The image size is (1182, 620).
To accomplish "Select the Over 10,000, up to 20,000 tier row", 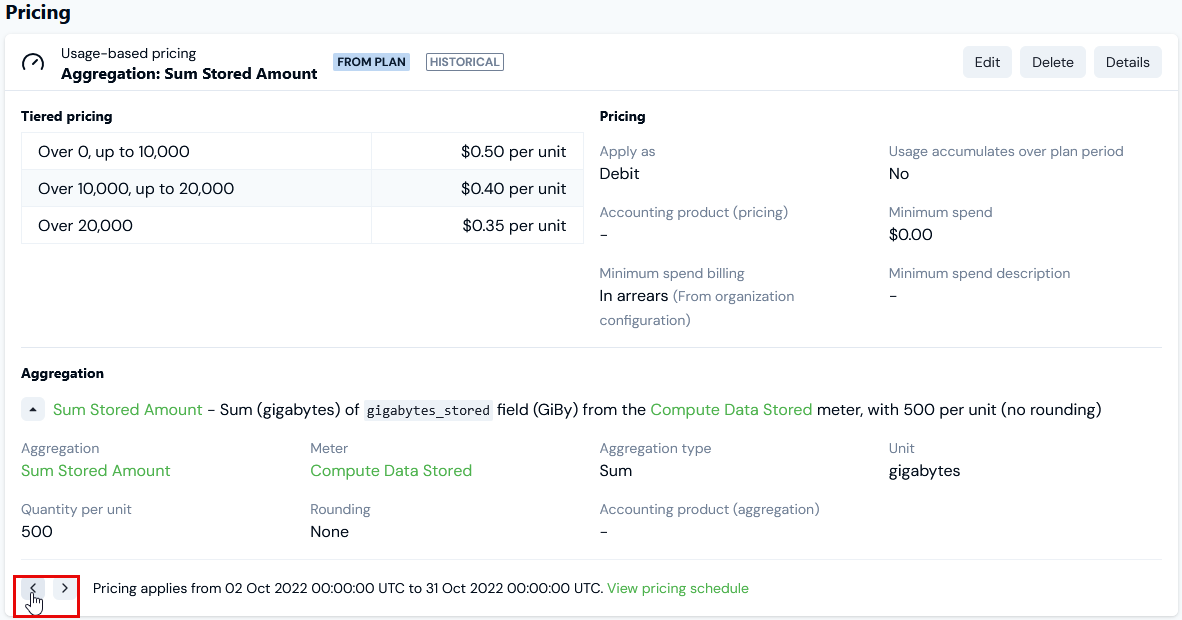I will (302, 189).
